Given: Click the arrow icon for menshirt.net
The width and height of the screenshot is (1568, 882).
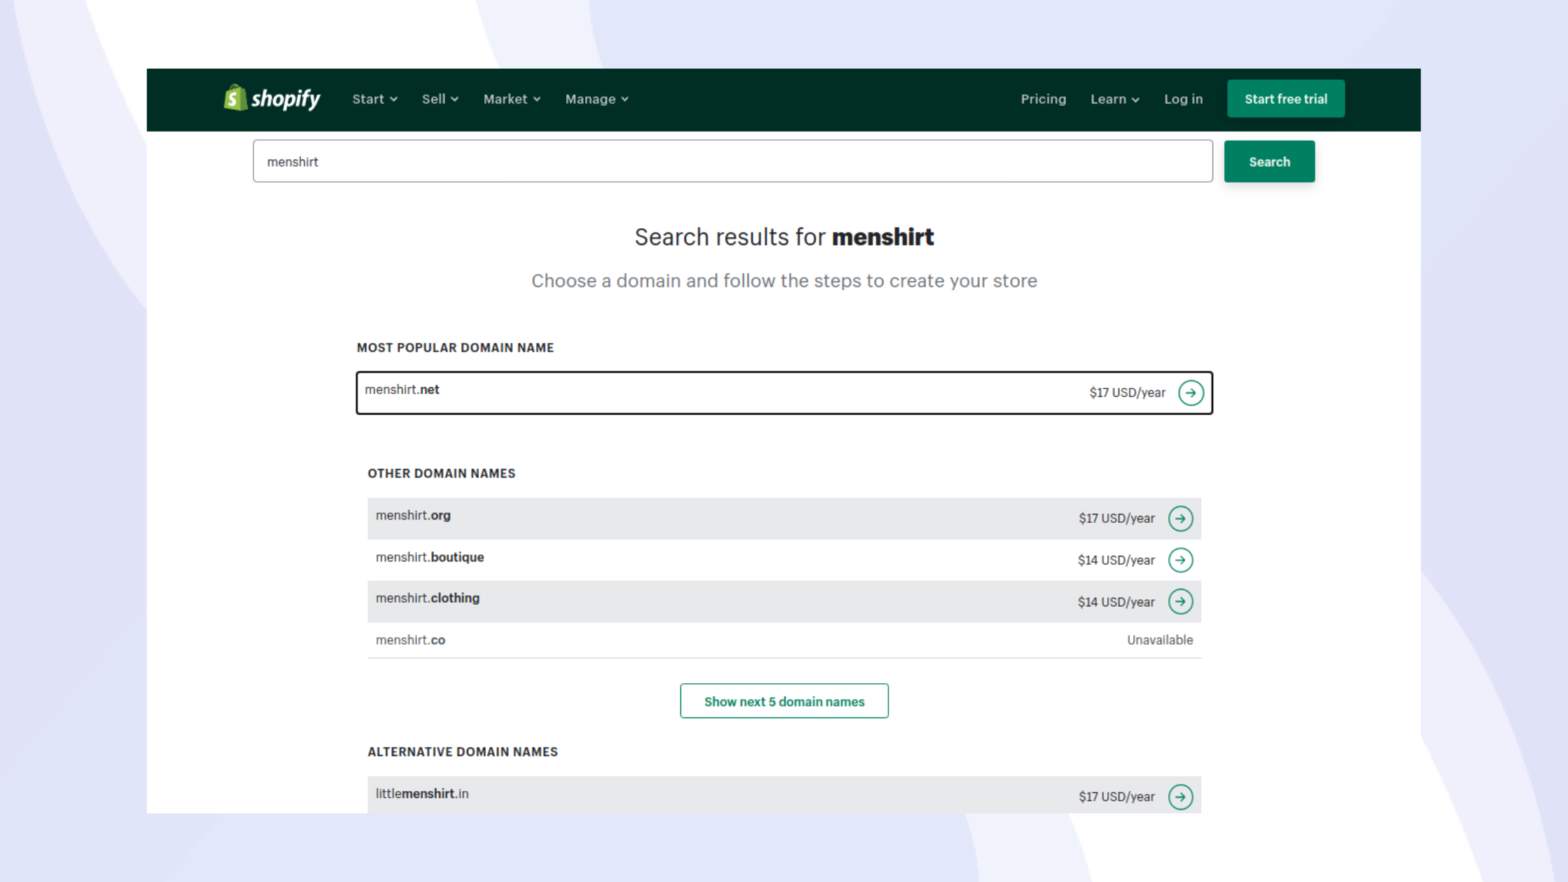Looking at the screenshot, I should coord(1190,393).
